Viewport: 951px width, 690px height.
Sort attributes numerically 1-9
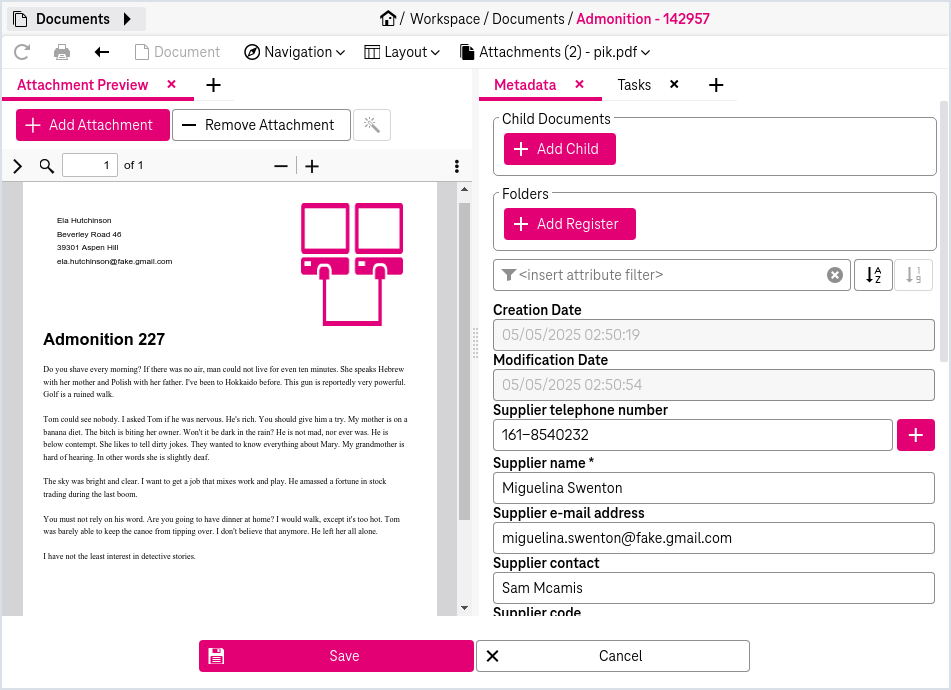pyautogui.click(x=913, y=275)
